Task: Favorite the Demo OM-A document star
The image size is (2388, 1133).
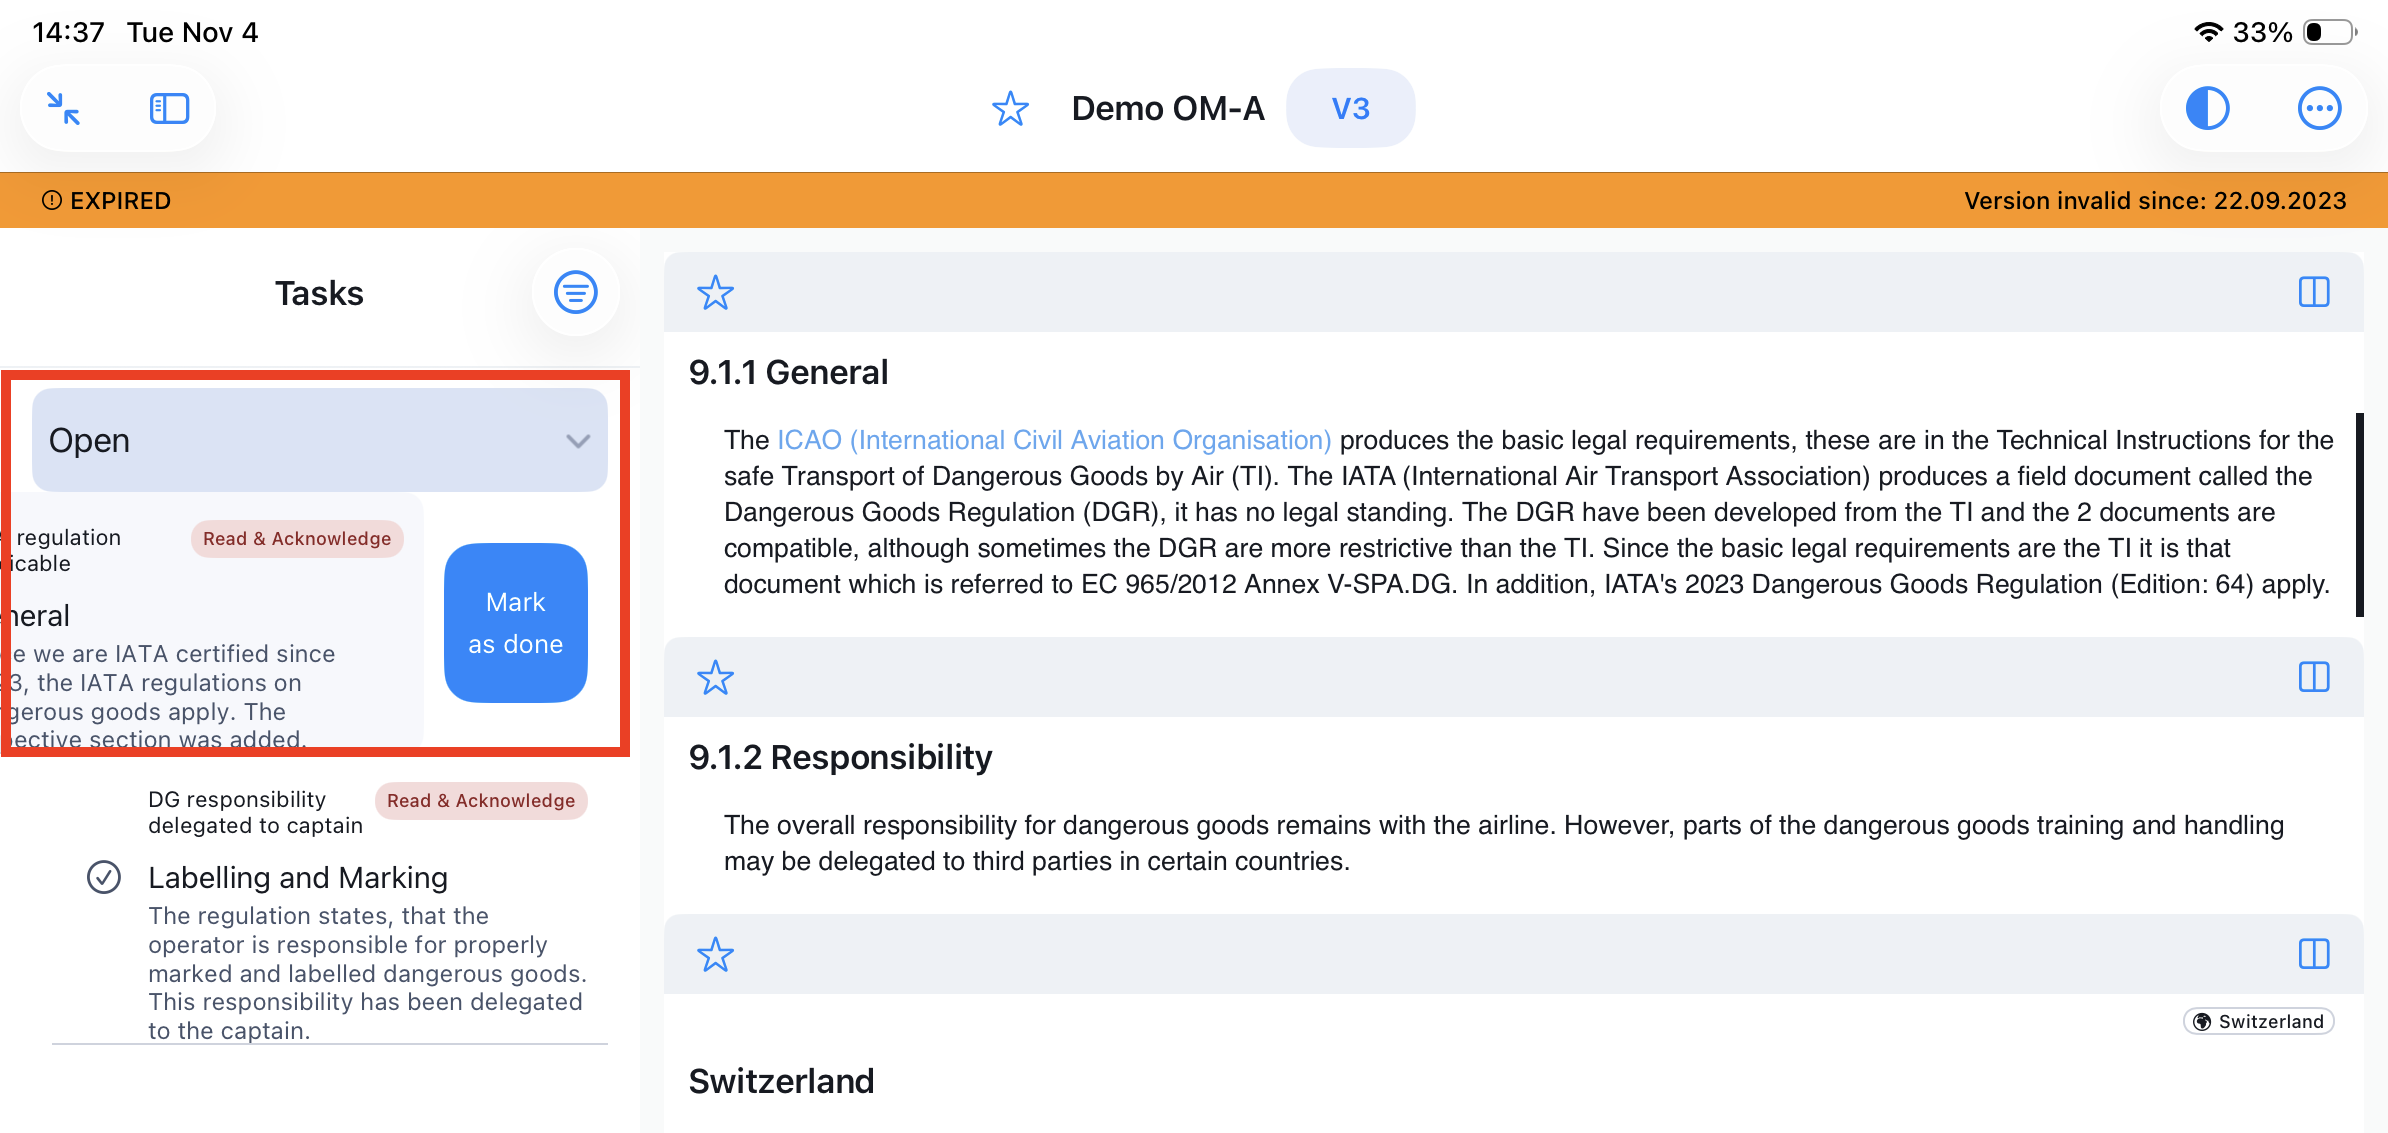Action: 1010,108
